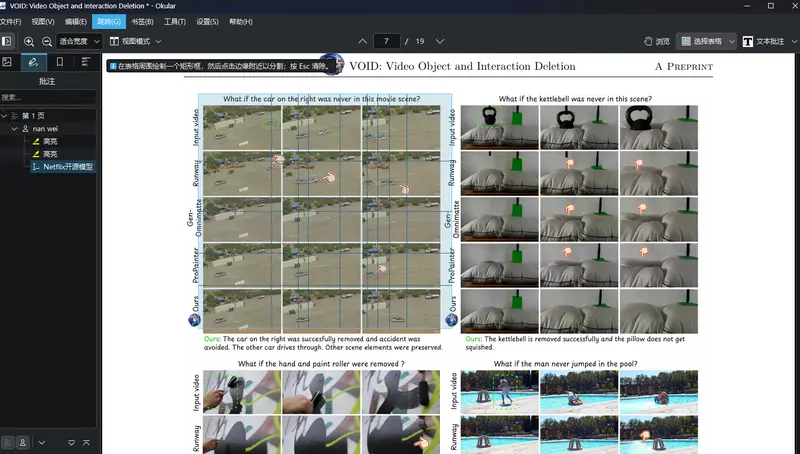The height and width of the screenshot is (454, 800).
Task: Click the page number input field
Action: point(386,41)
